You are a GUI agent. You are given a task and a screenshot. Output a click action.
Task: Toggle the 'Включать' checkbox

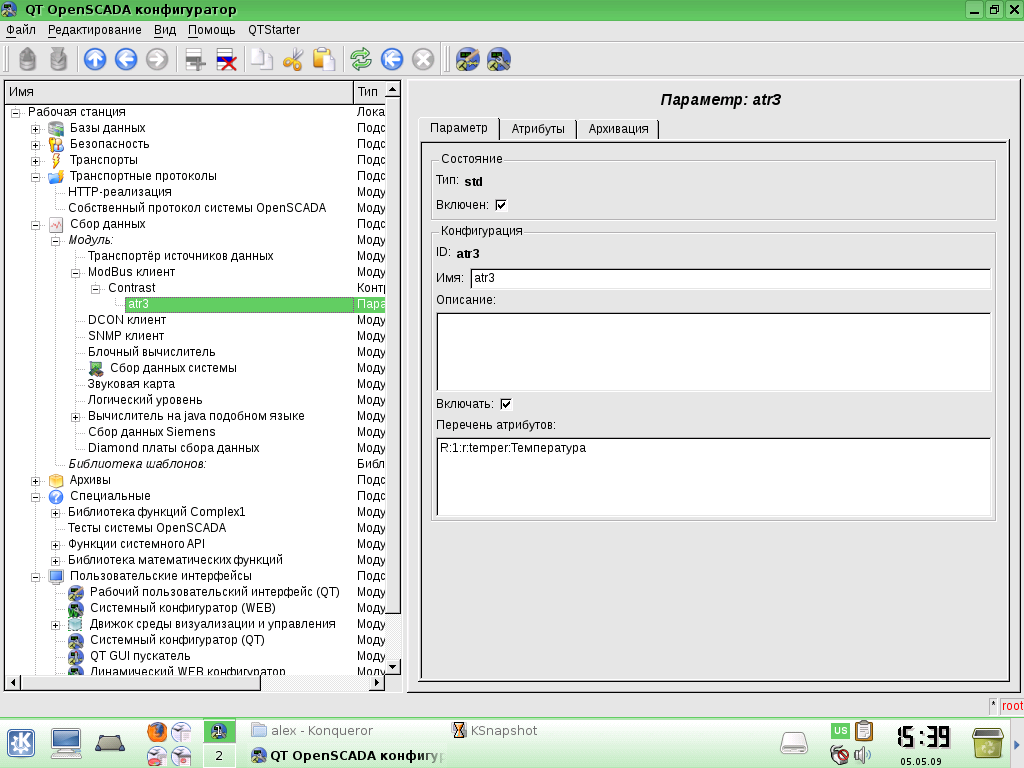pos(506,404)
